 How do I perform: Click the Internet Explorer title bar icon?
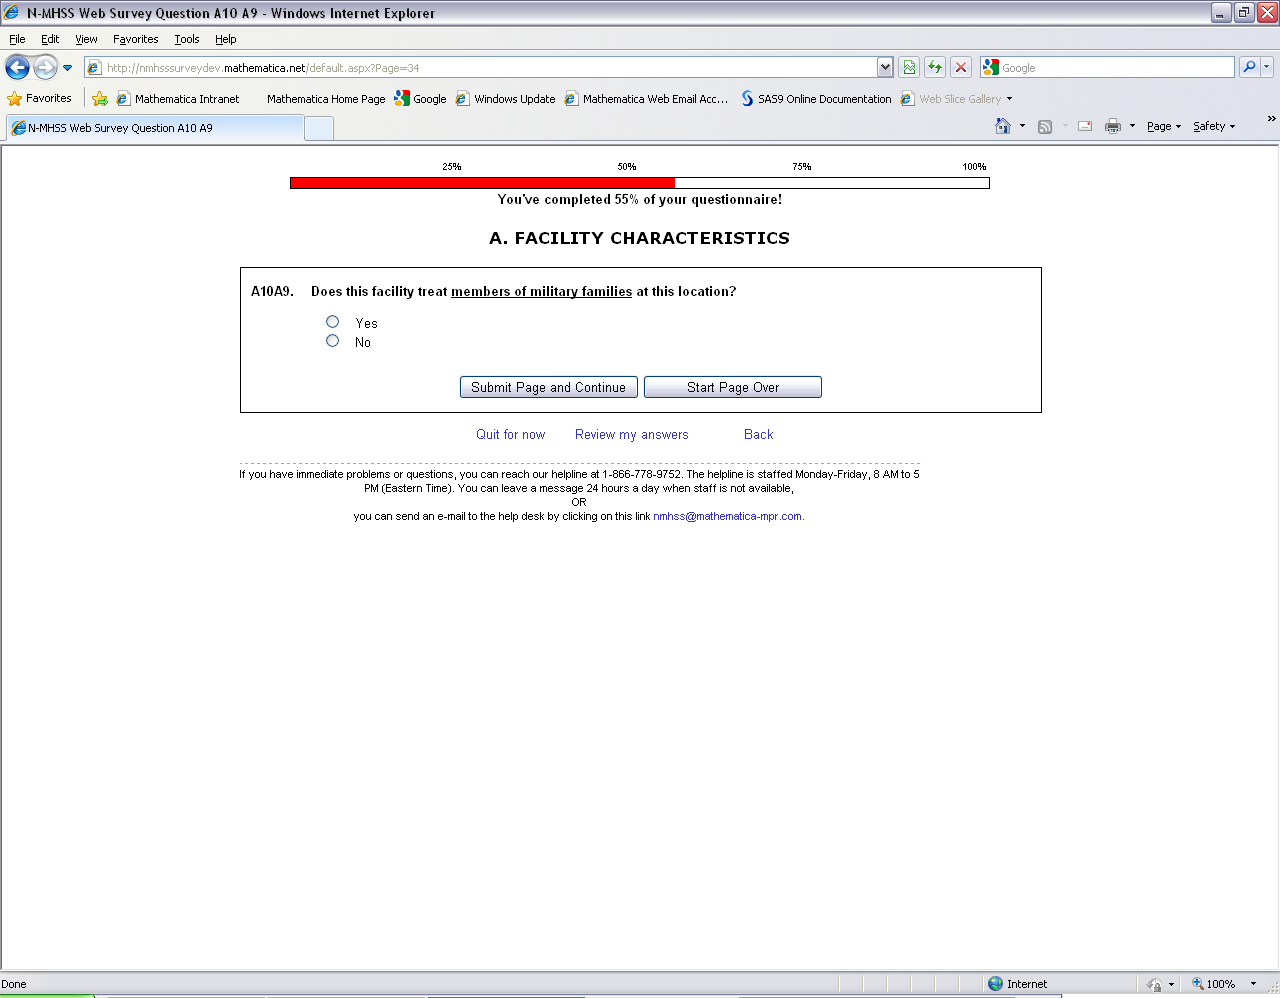[x=12, y=13]
